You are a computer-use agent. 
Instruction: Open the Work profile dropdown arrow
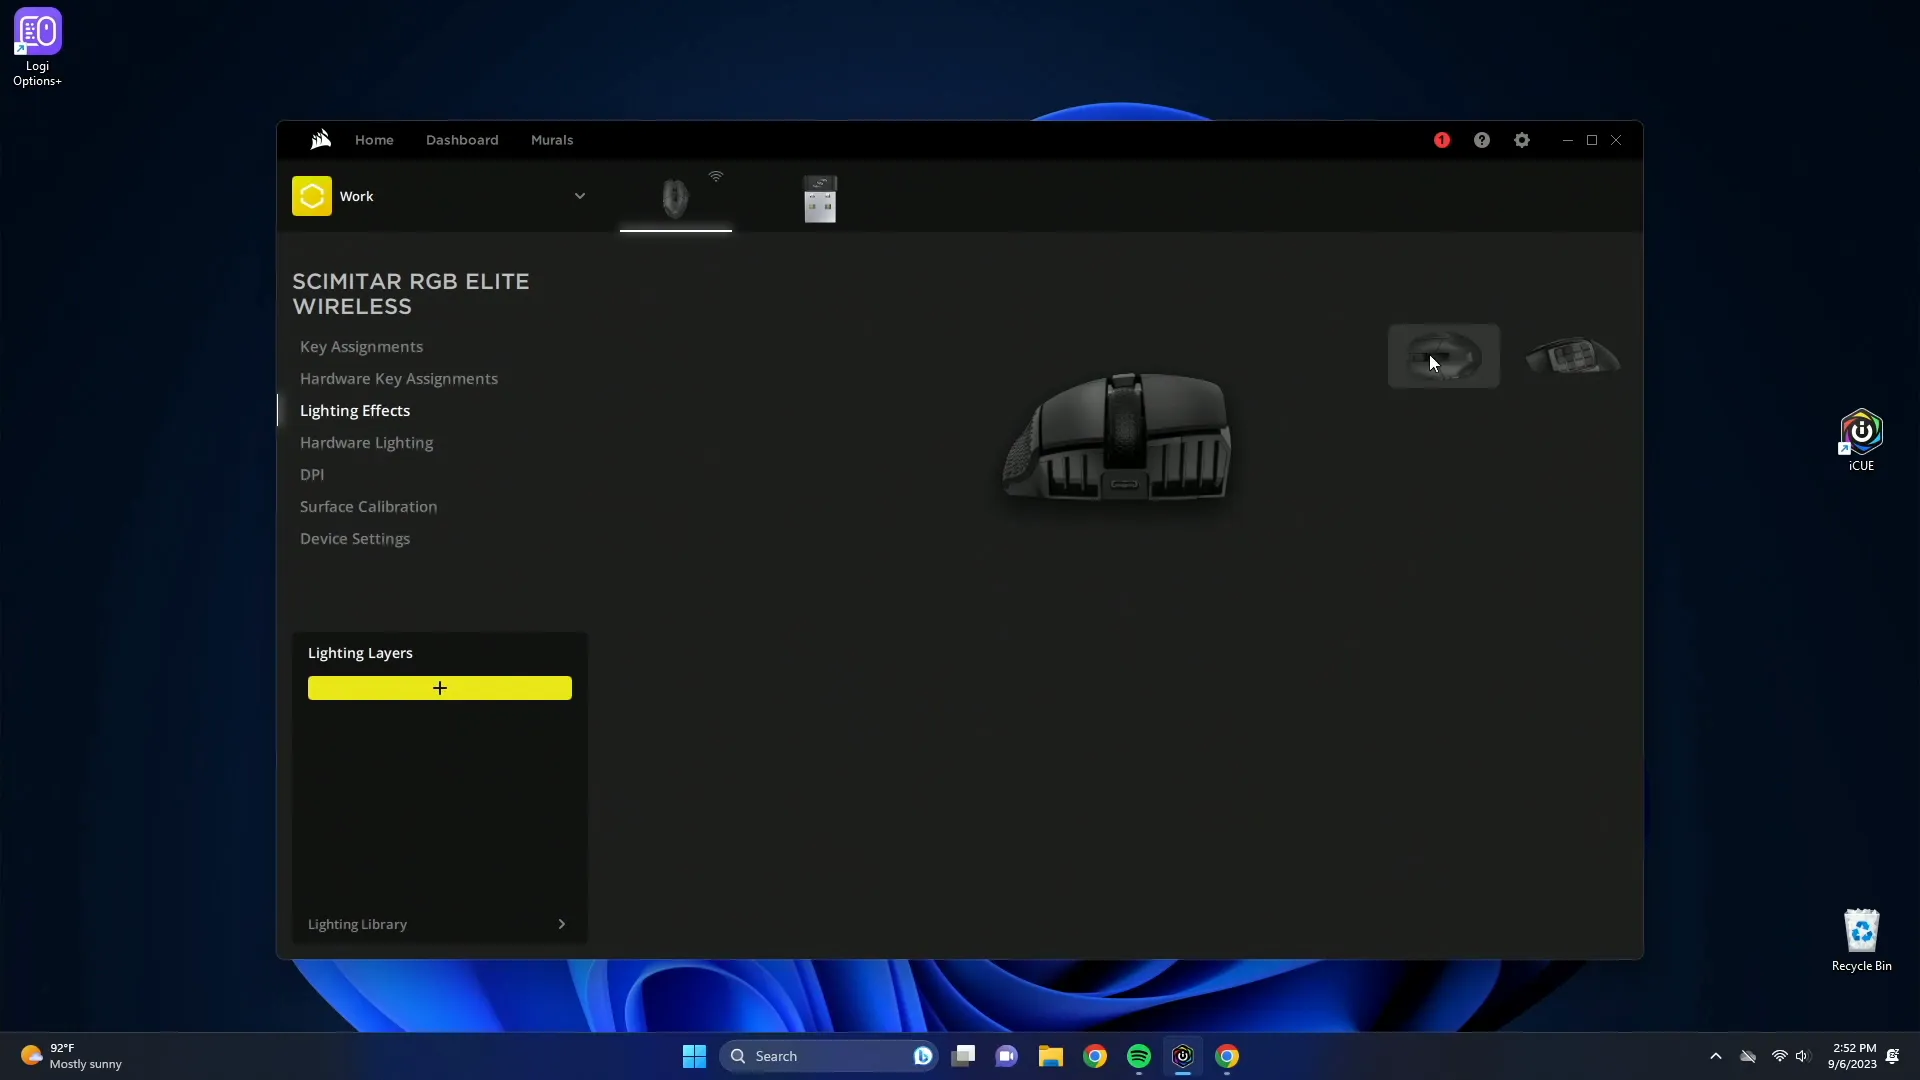(x=580, y=196)
